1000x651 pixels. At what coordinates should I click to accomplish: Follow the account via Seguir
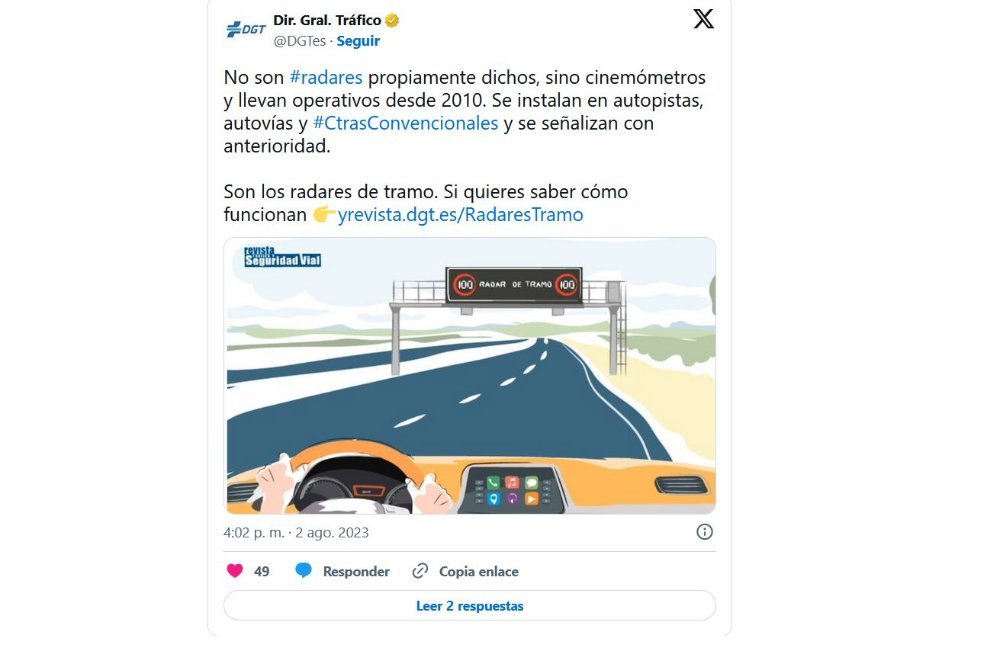coord(358,41)
